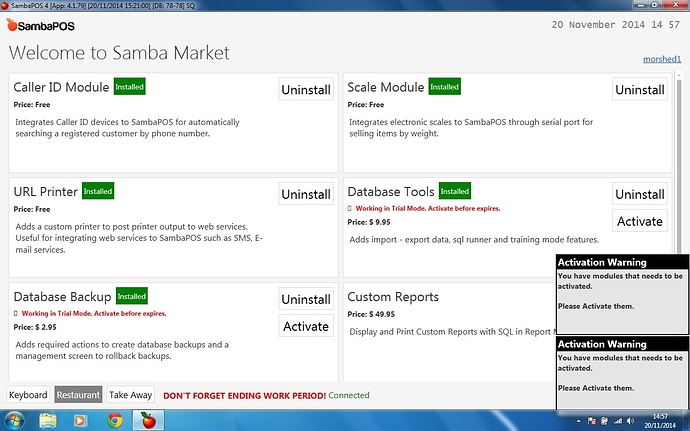690x431 pixels.
Task: Click the 'Price: $ 9.95' text
Action: (369, 222)
